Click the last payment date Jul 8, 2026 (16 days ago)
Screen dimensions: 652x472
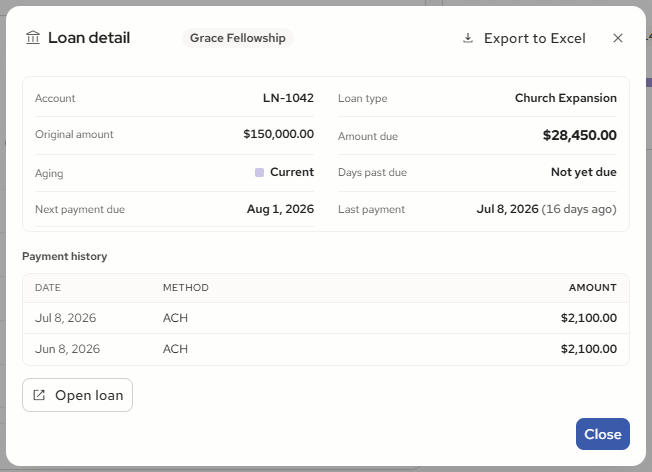(547, 209)
